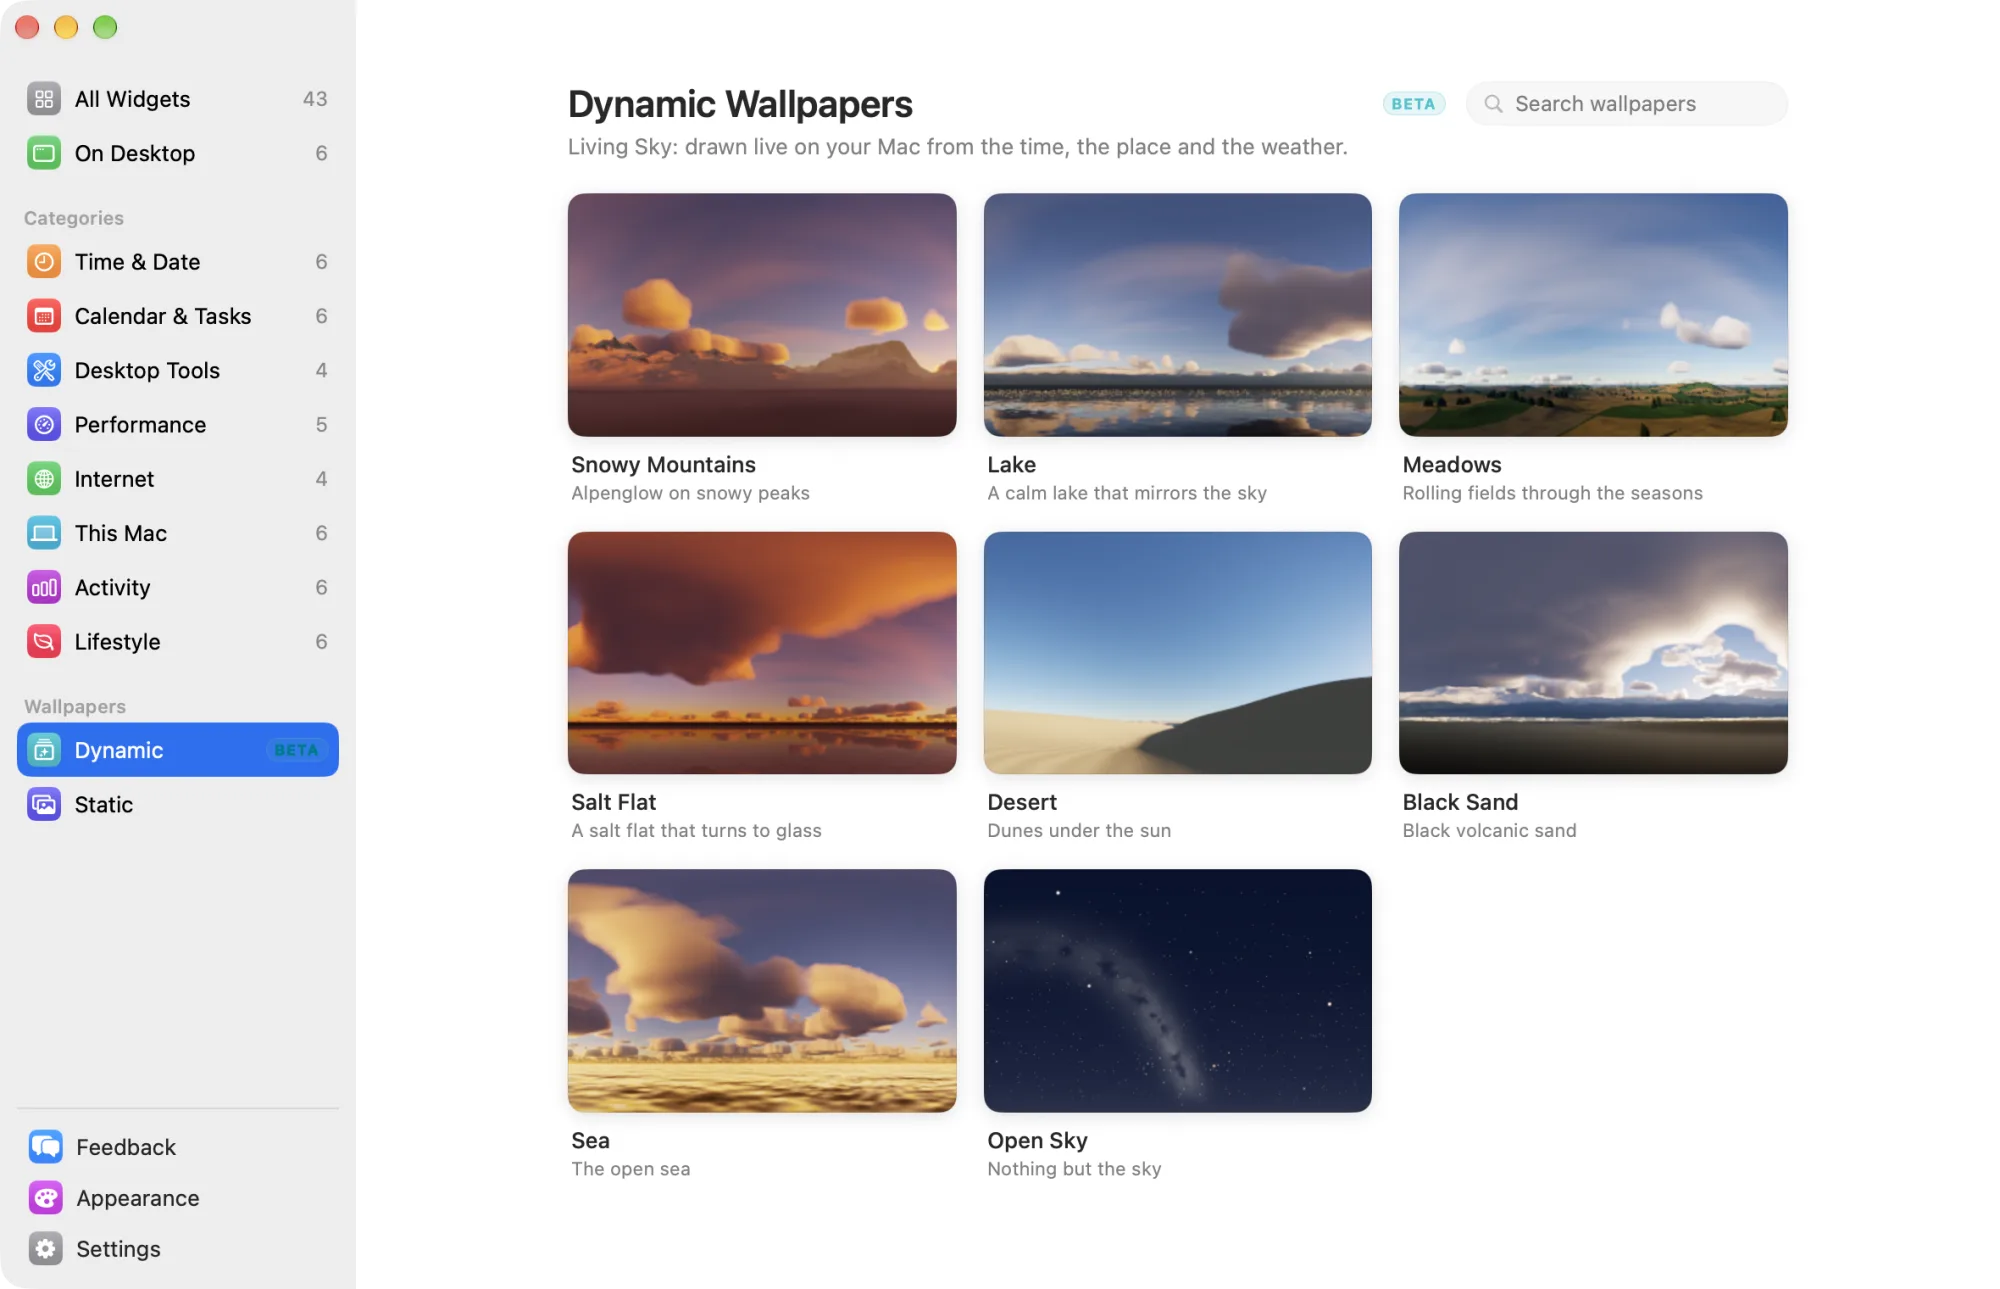Click 'Alpenglow on snowy peaks' caption
The height and width of the screenshot is (1289, 2000).
(x=690, y=493)
